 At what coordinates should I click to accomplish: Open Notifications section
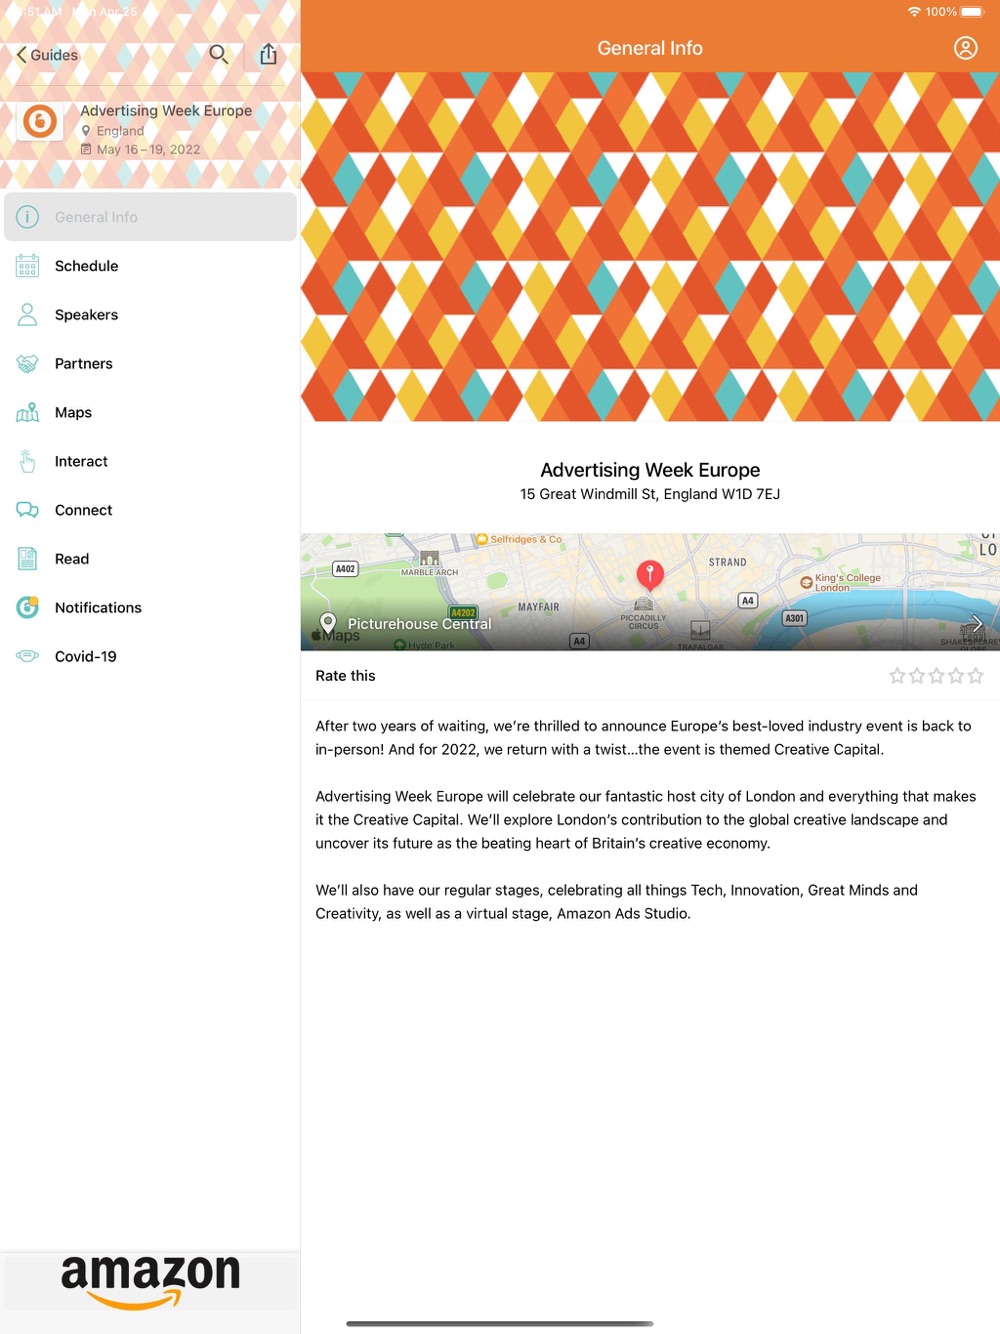click(150, 608)
